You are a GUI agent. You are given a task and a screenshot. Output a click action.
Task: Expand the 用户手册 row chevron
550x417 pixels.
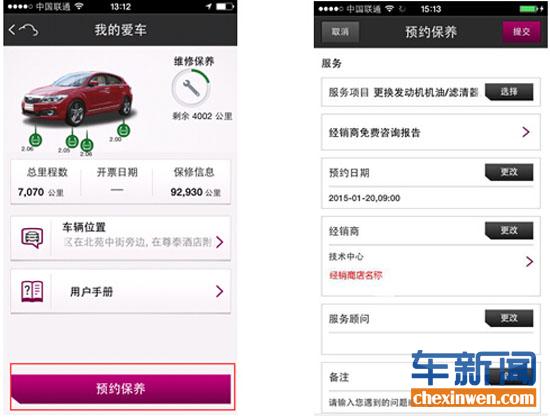(x=220, y=291)
